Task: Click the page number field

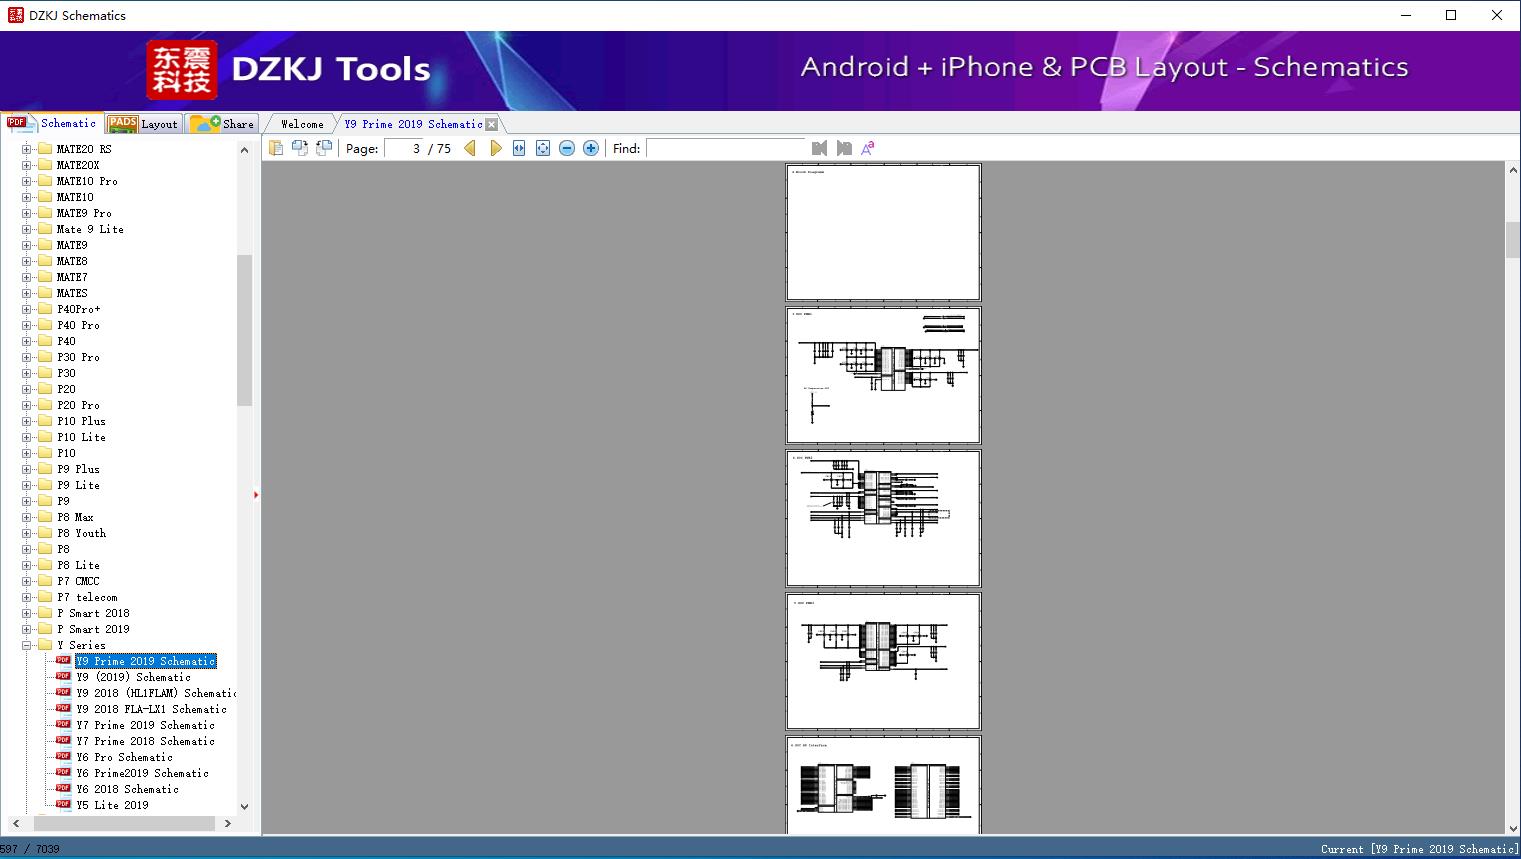Action: (x=404, y=148)
